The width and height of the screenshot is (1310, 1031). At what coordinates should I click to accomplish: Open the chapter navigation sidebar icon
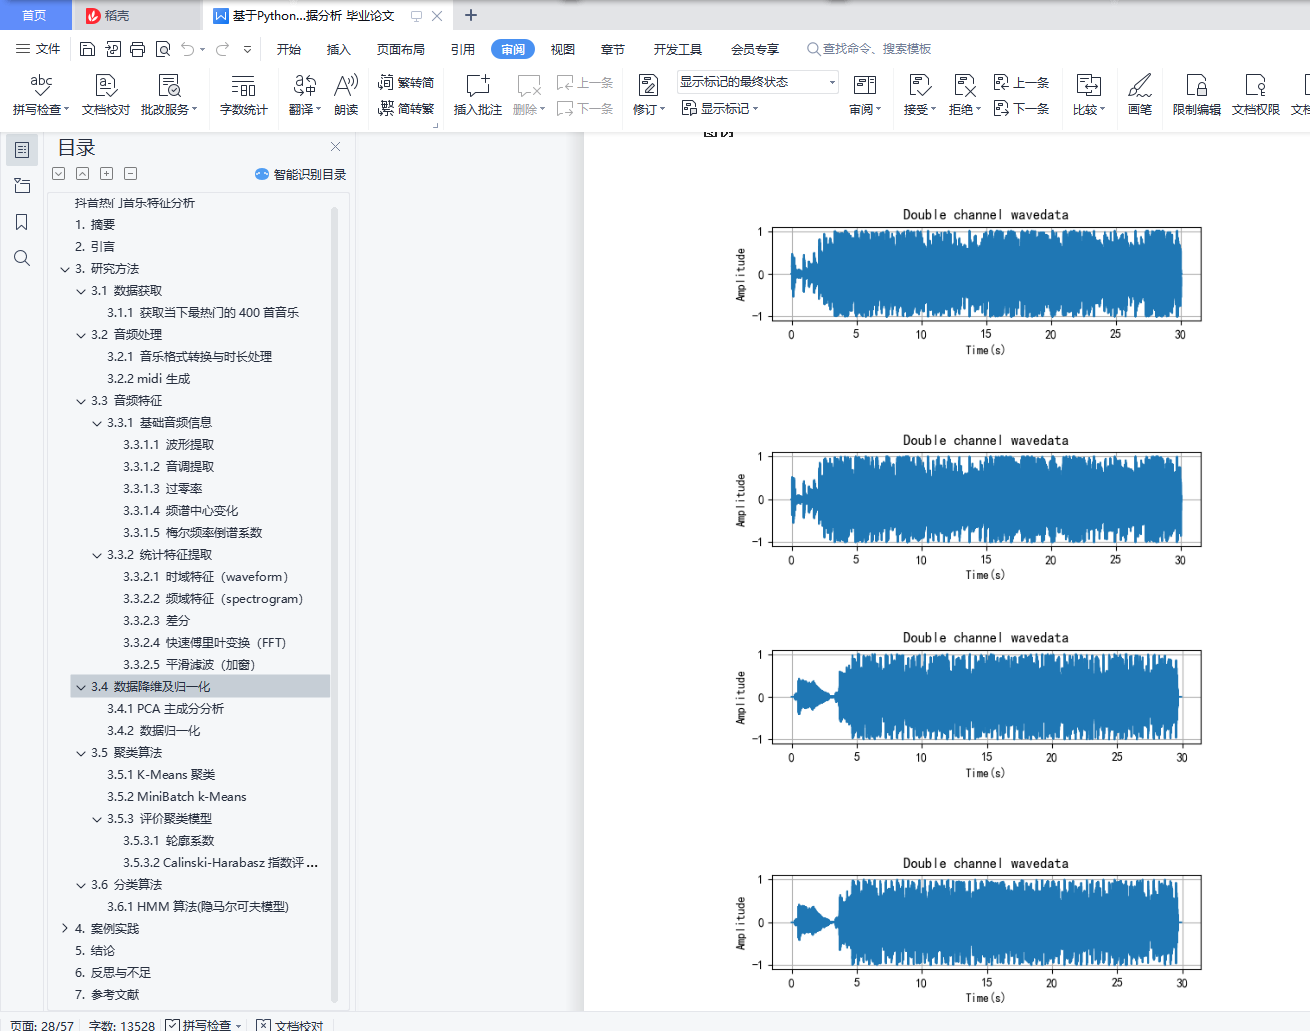pyautogui.click(x=22, y=186)
